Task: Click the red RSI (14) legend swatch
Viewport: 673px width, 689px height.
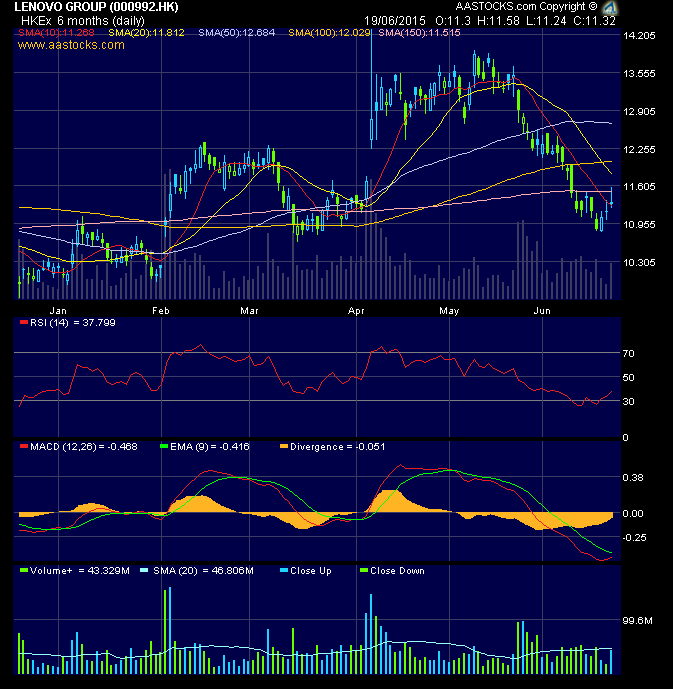Action: [x=24, y=323]
